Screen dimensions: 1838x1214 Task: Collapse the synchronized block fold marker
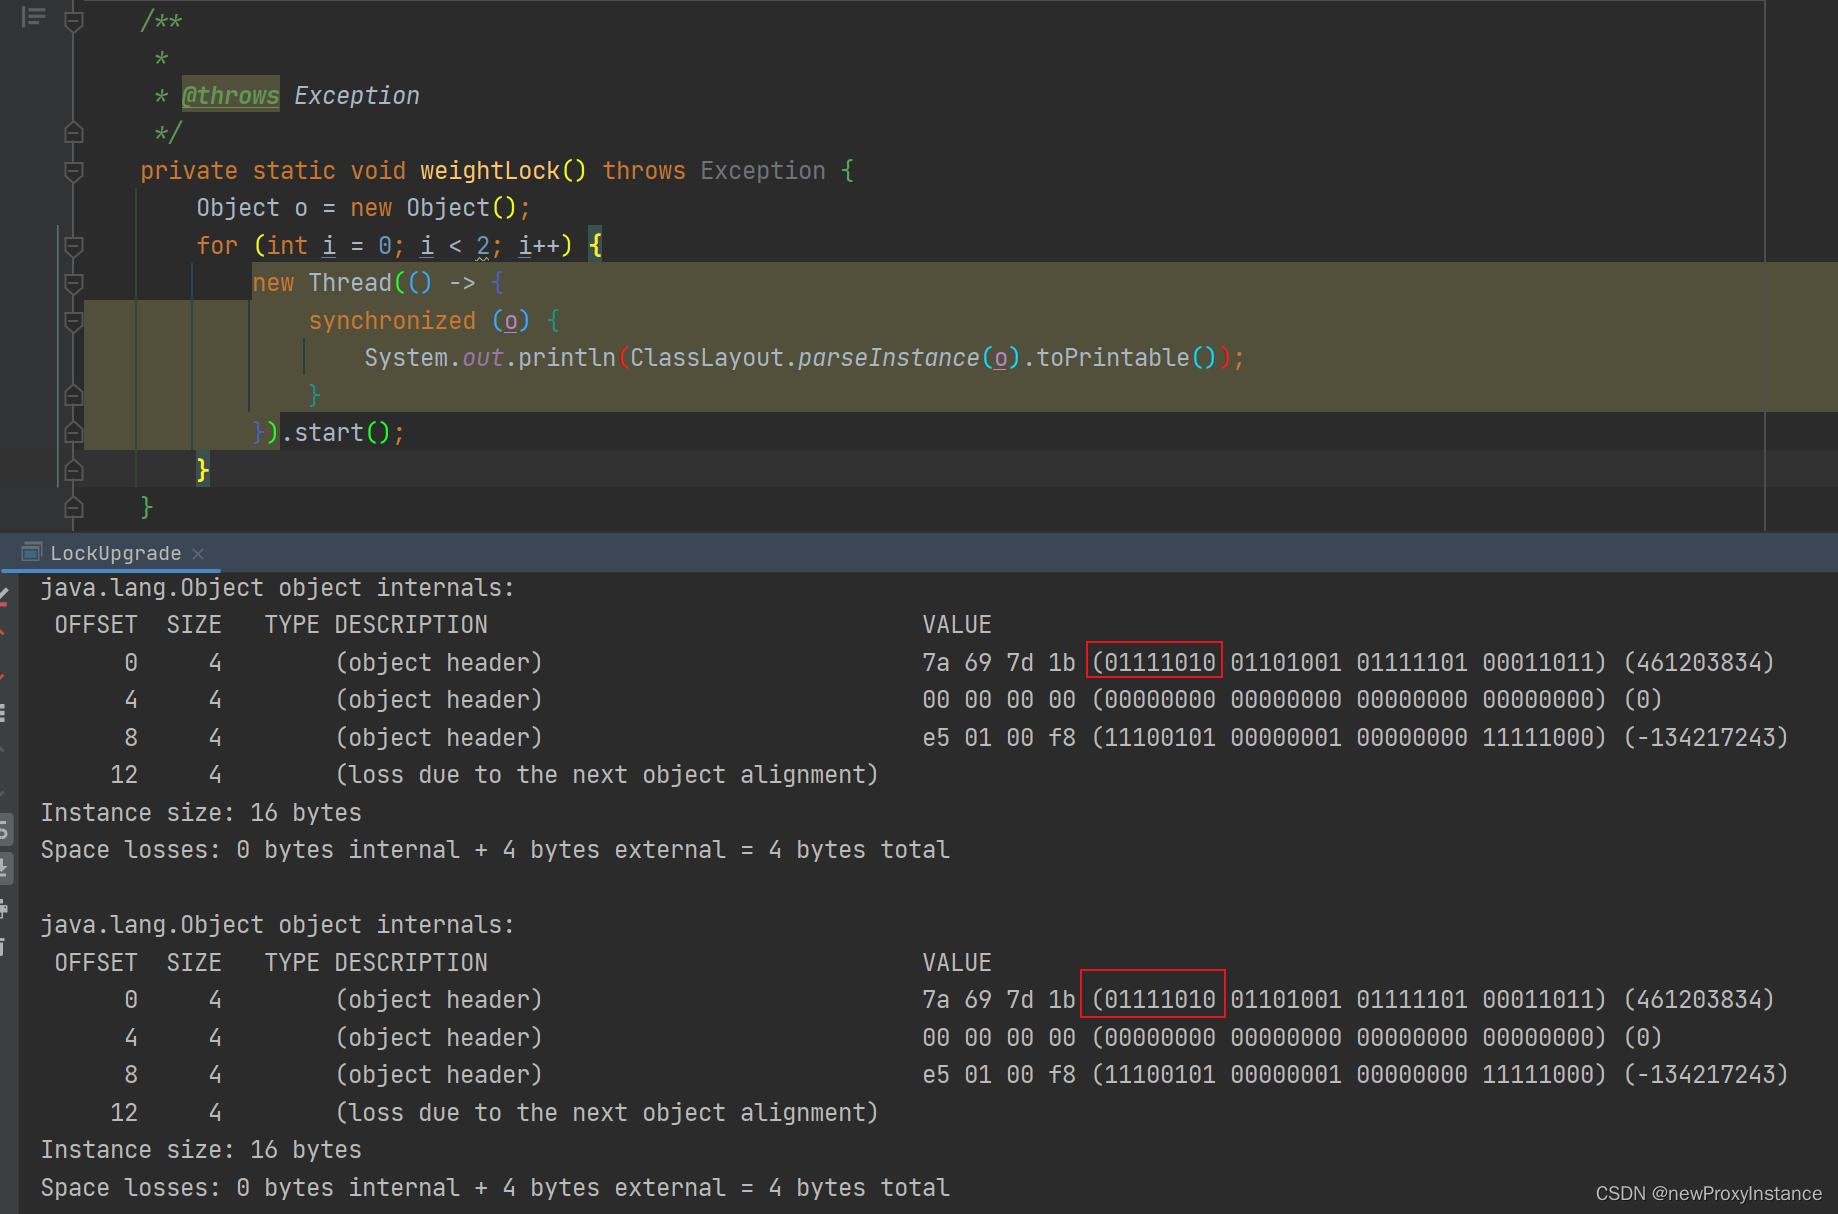coord(73,321)
